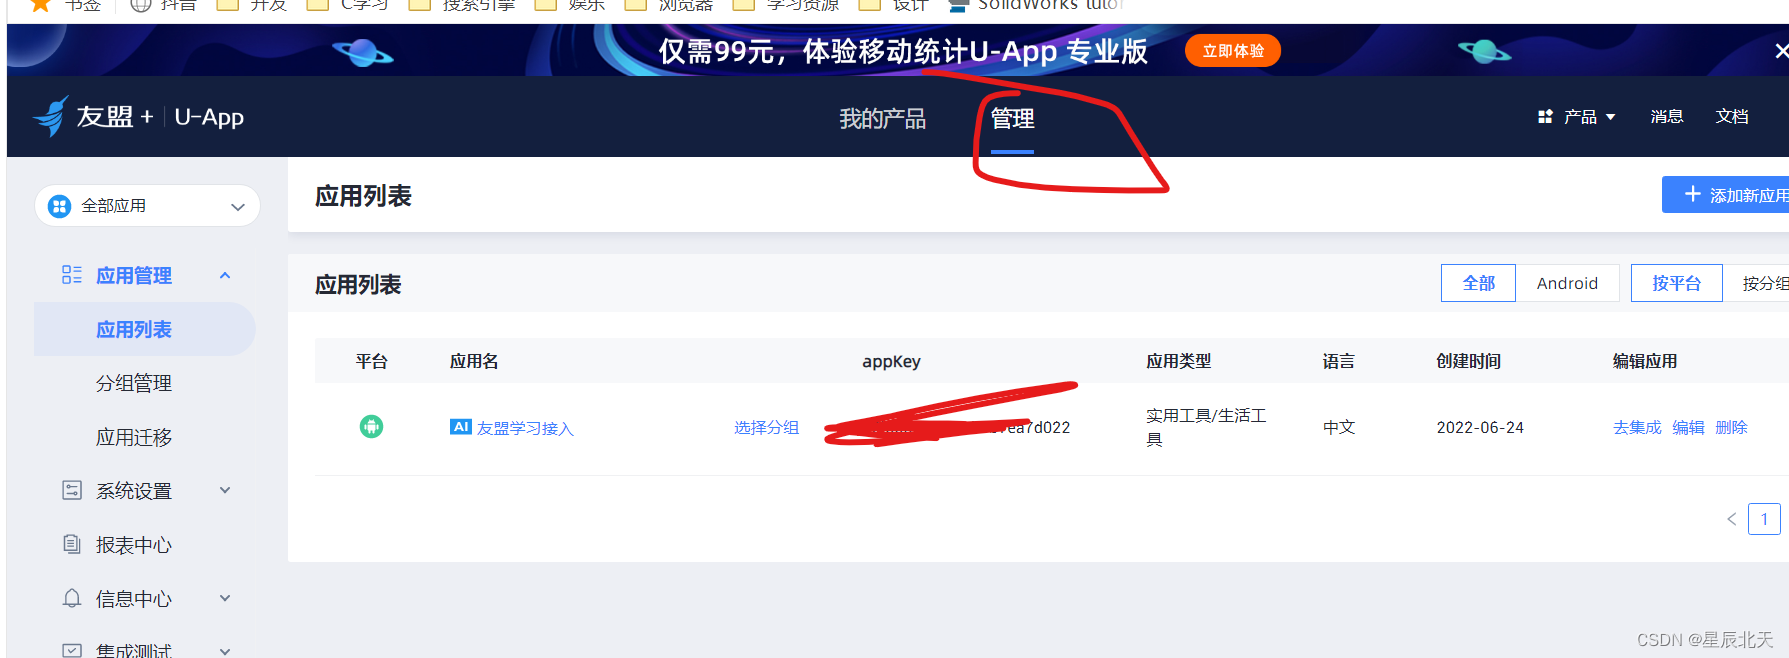The image size is (1789, 658).
Task: Click the 平台 column header
Action: pos(371,361)
